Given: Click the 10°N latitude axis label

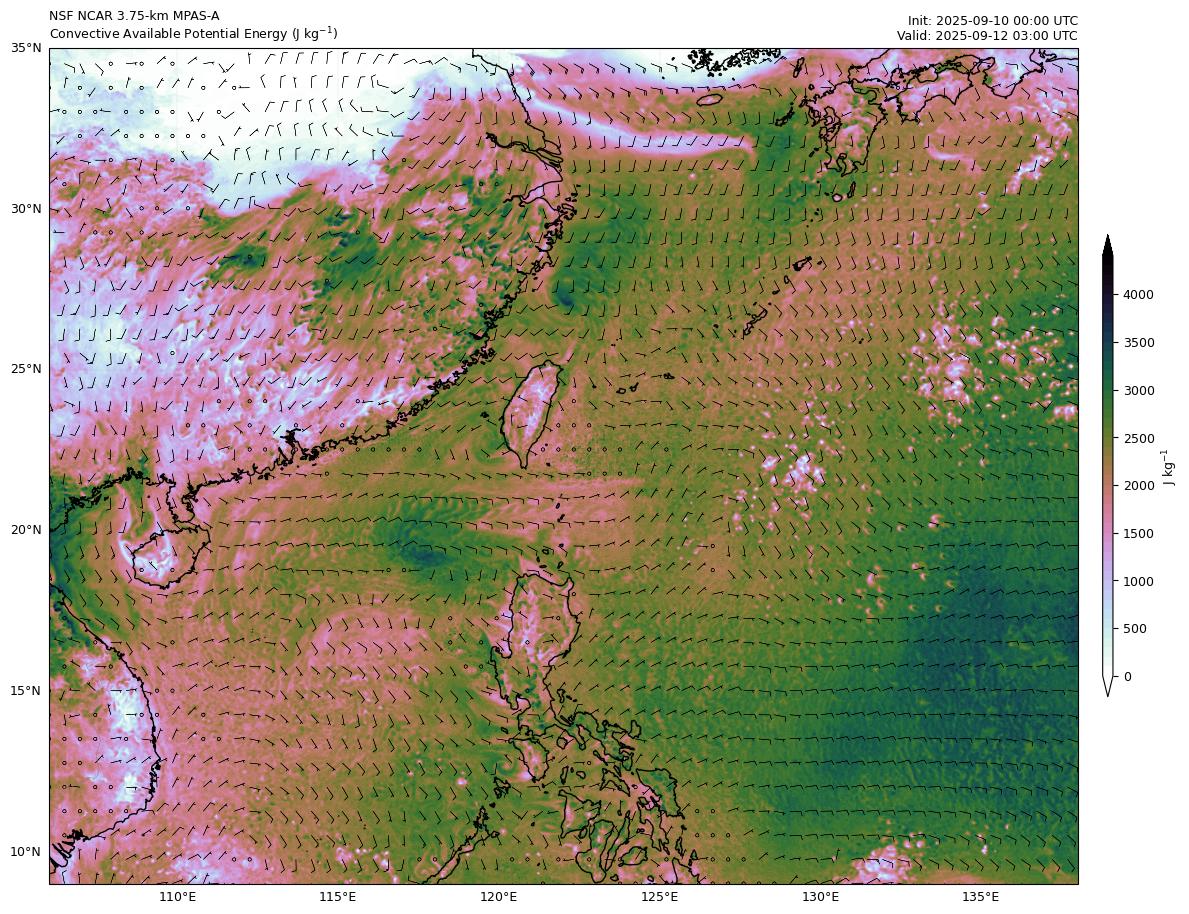Looking at the screenshot, I should point(26,852).
